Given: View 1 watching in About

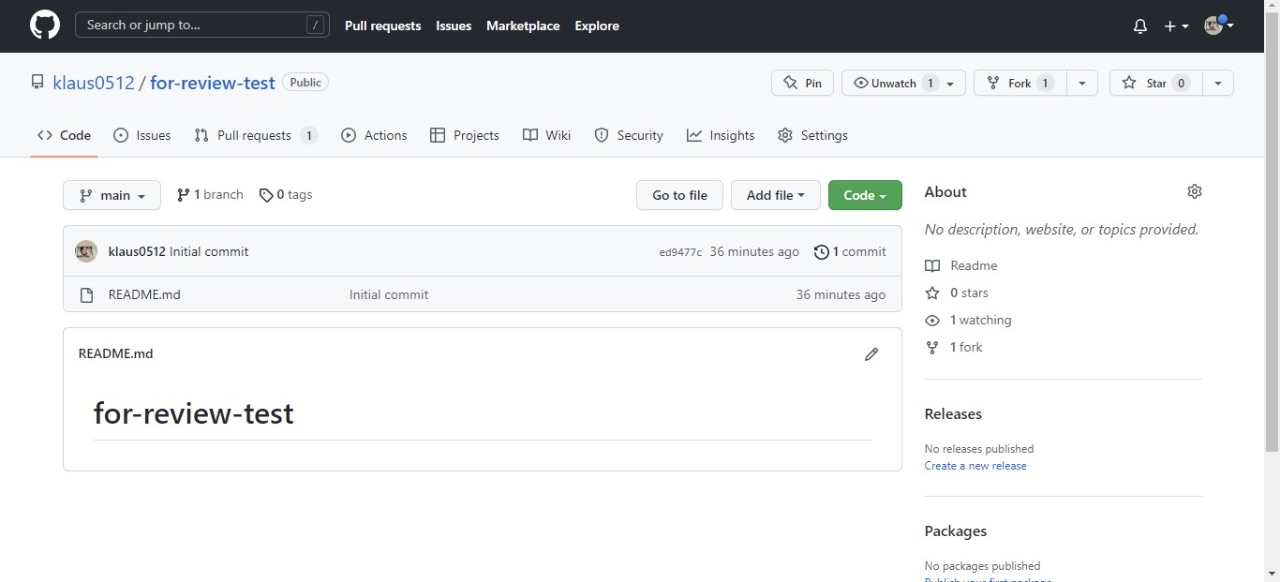Looking at the screenshot, I should pos(968,320).
